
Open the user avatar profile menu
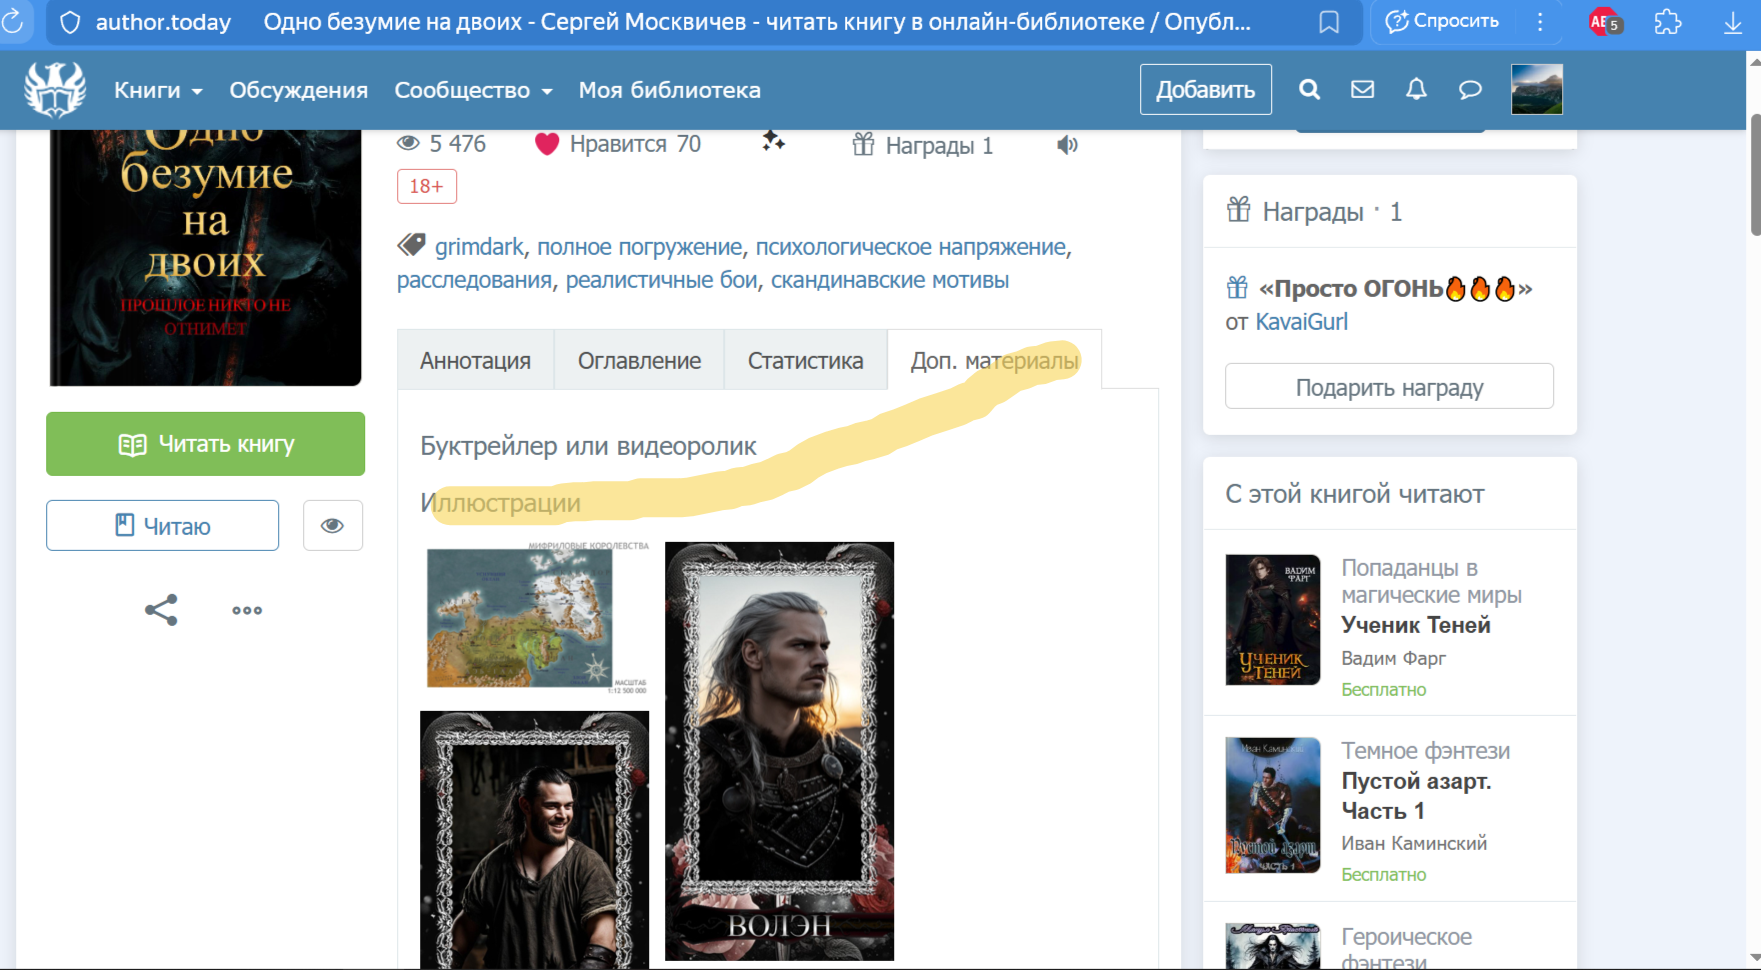pos(1536,90)
